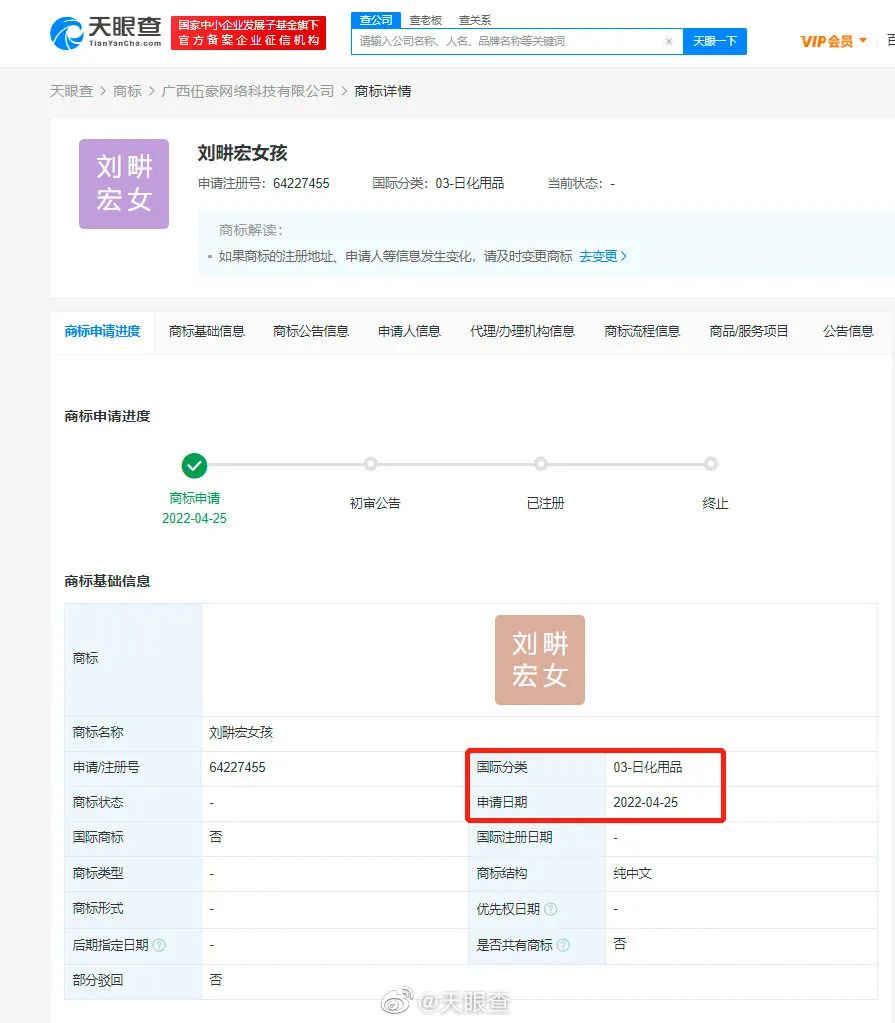Screen dimensions: 895x1023
Task: Select the 查关系 search tab
Action: click(x=474, y=20)
